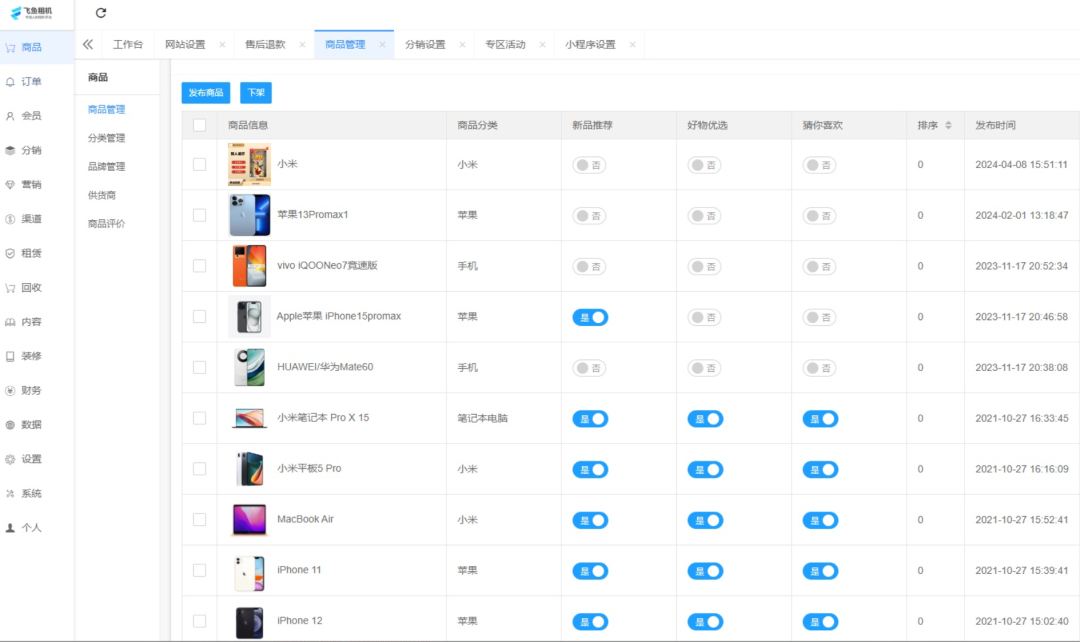This screenshot has width=1080, height=642.
Task: Open 内容 in the left sidebar
Action: coord(31,322)
